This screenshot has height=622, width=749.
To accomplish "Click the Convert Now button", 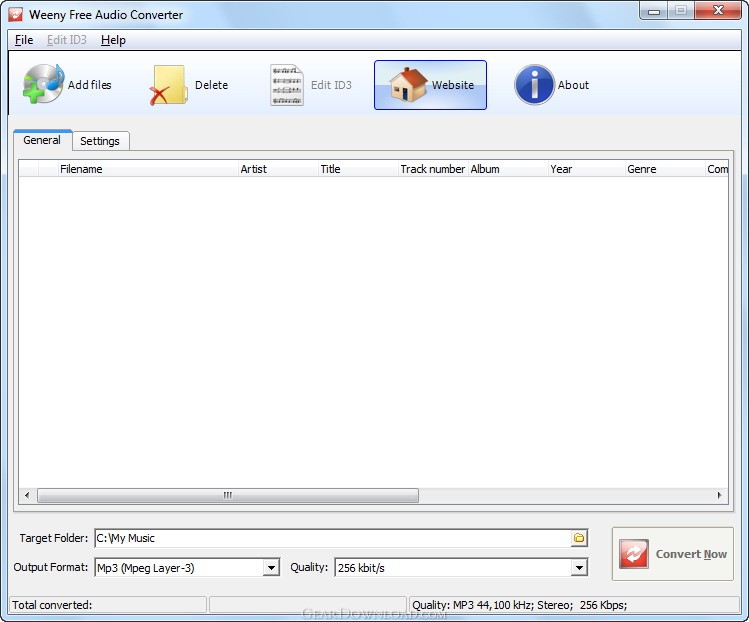I will point(673,554).
